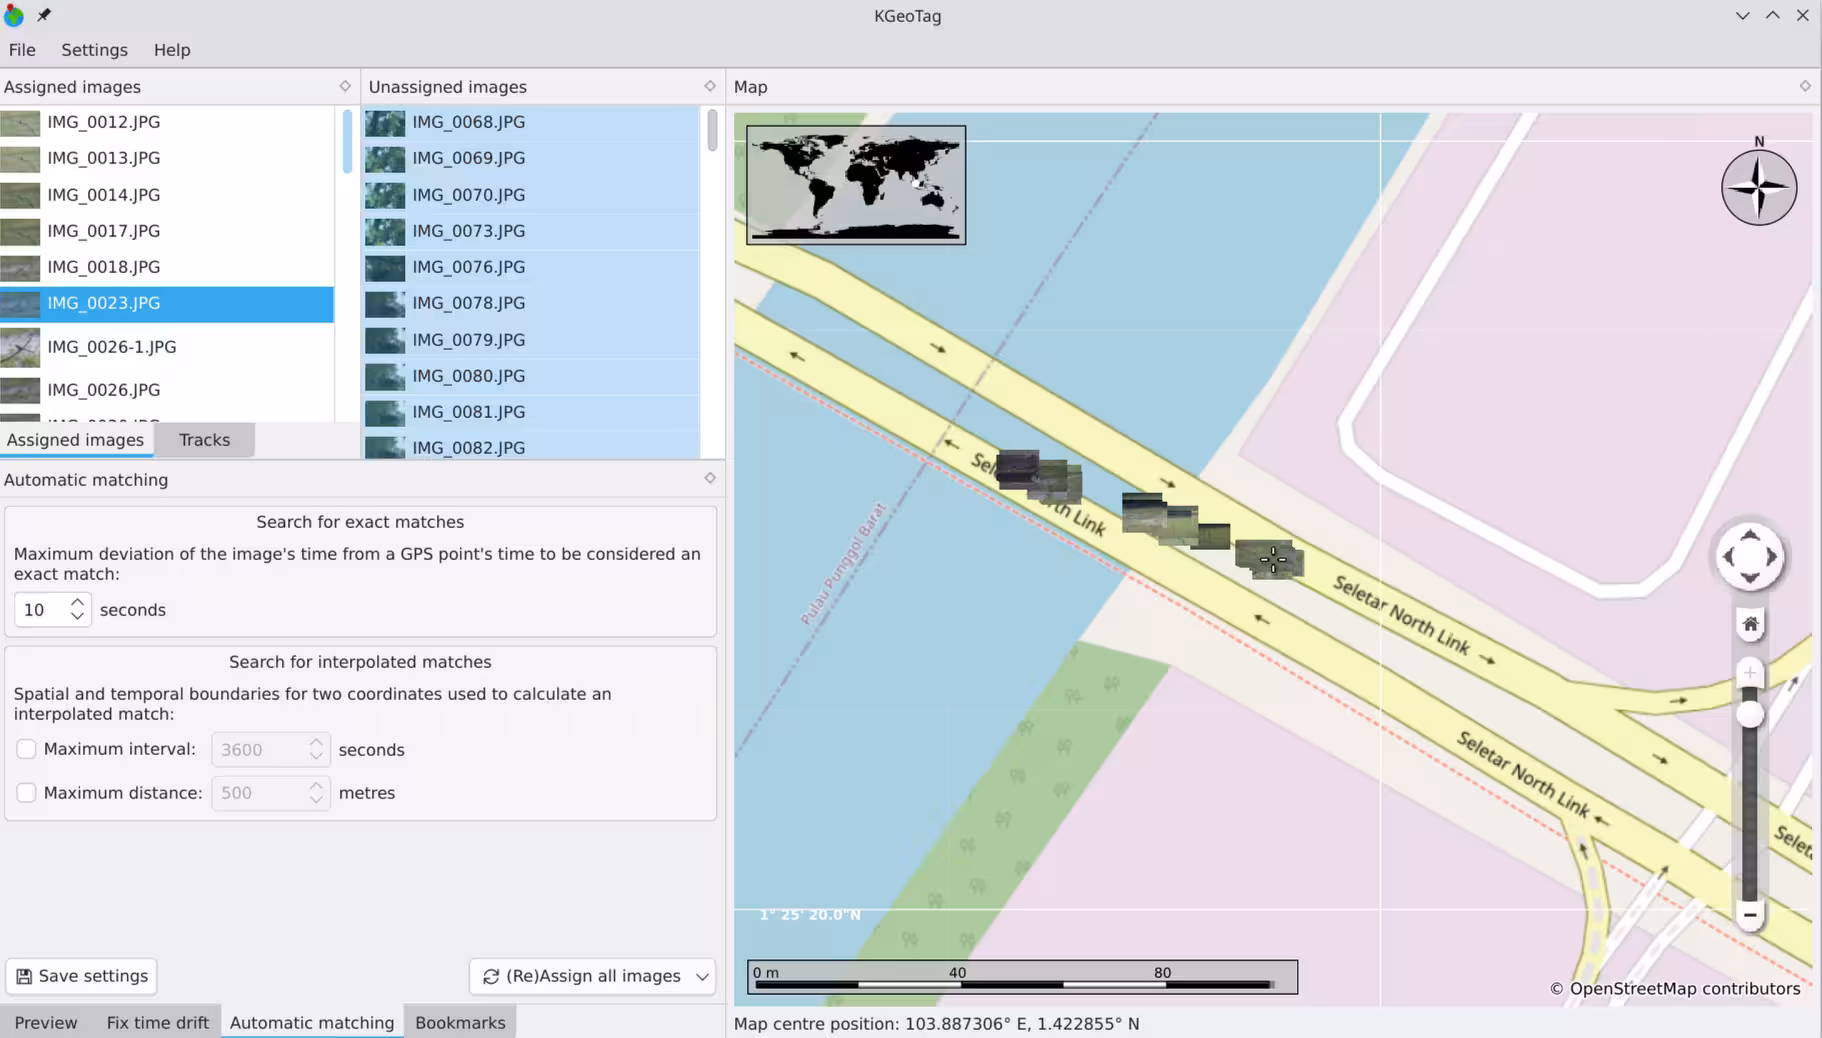Switch to the Tracks tab
This screenshot has height=1038, width=1822.
pyautogui.click(x=204, y=440)
